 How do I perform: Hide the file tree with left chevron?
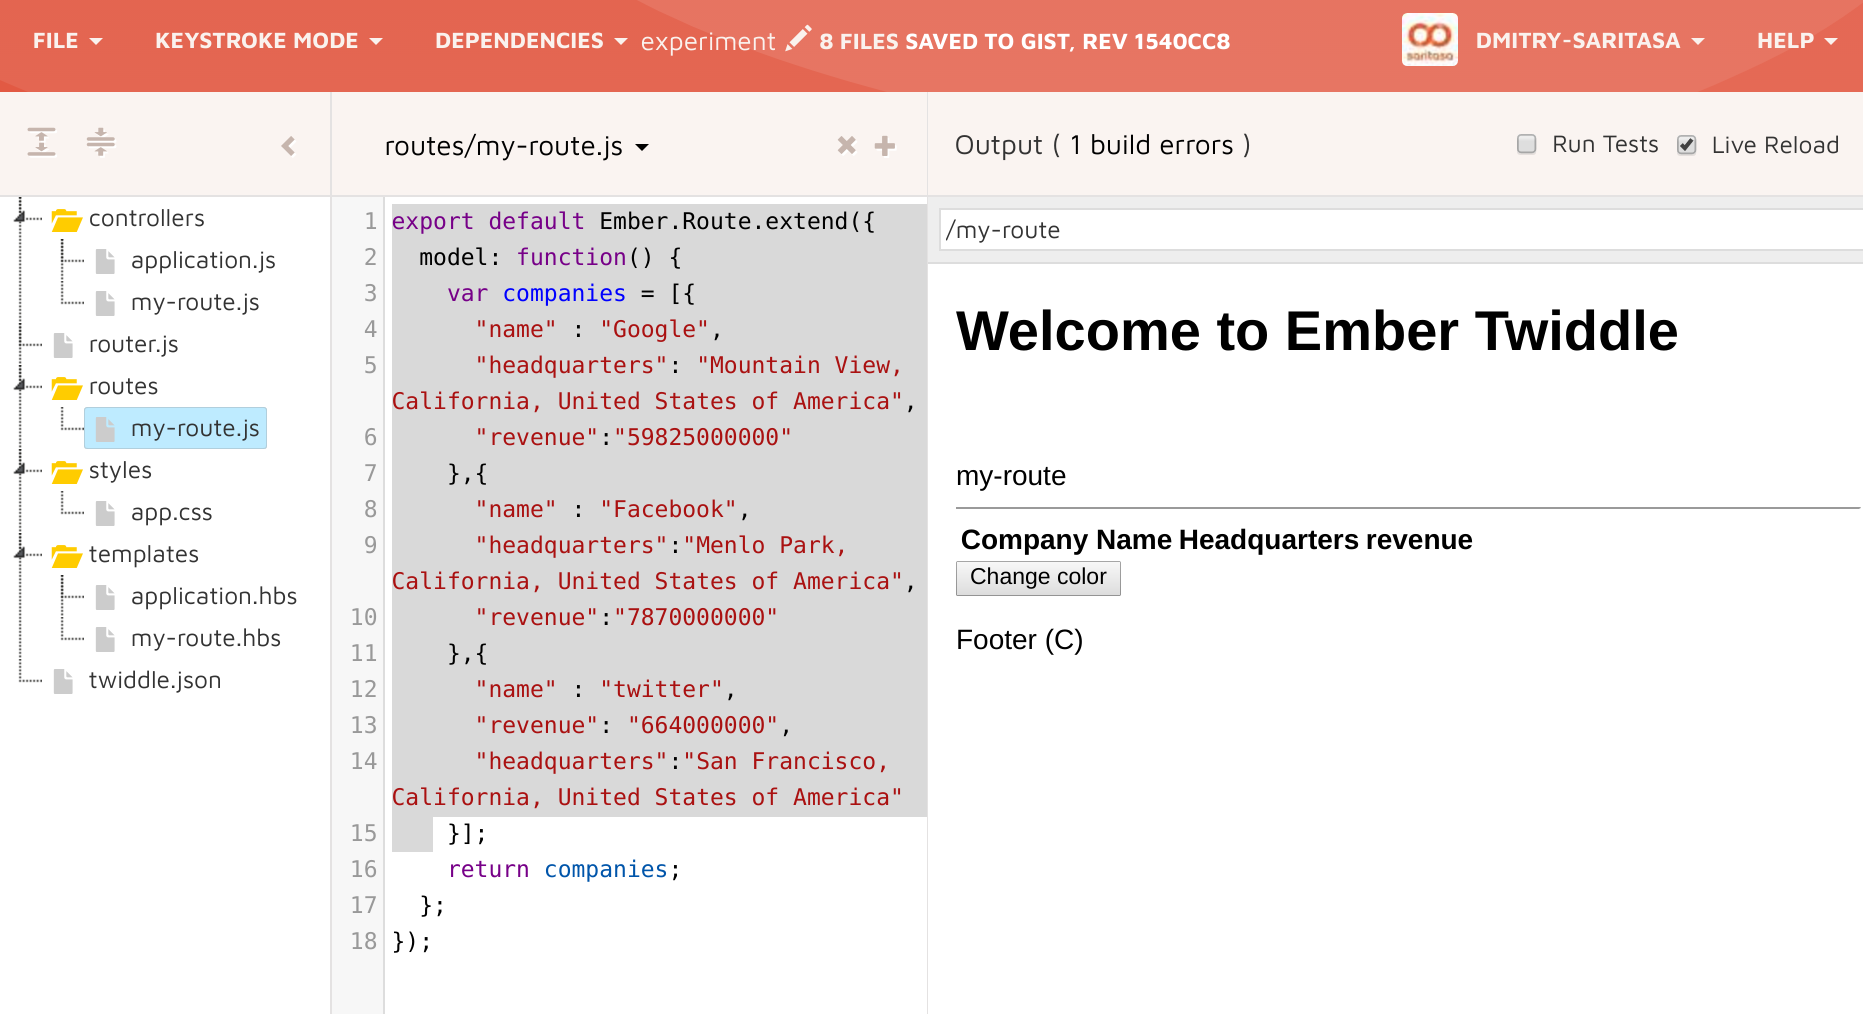[x=288, y=146]
